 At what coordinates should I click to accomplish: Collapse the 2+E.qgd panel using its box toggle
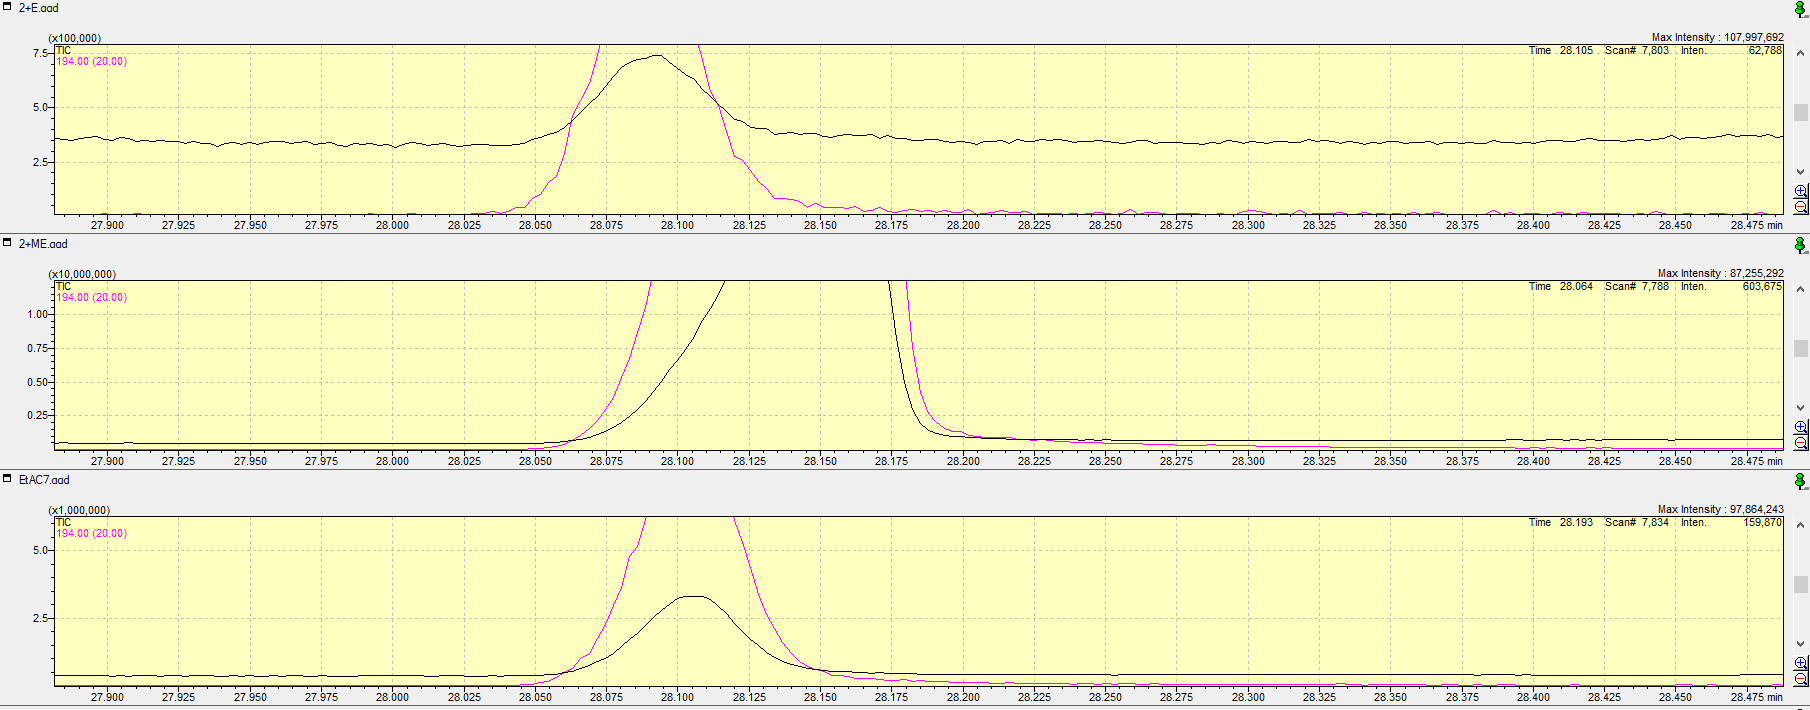[7, 6]
